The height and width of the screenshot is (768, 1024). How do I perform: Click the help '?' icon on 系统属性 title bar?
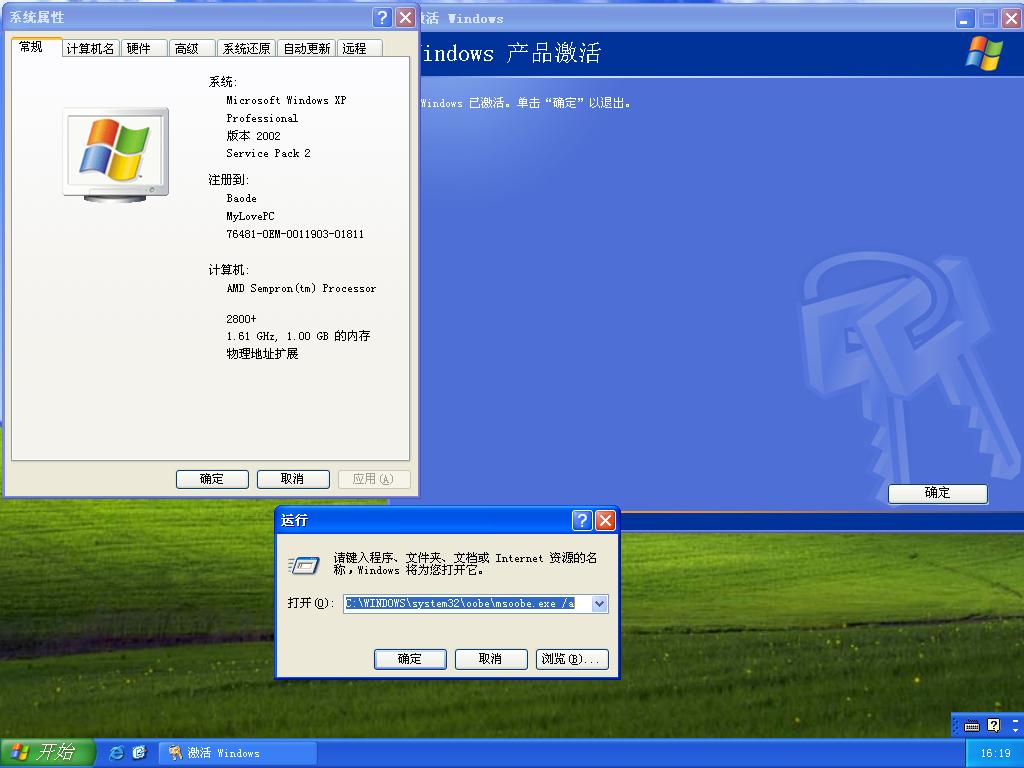(382, 17)
